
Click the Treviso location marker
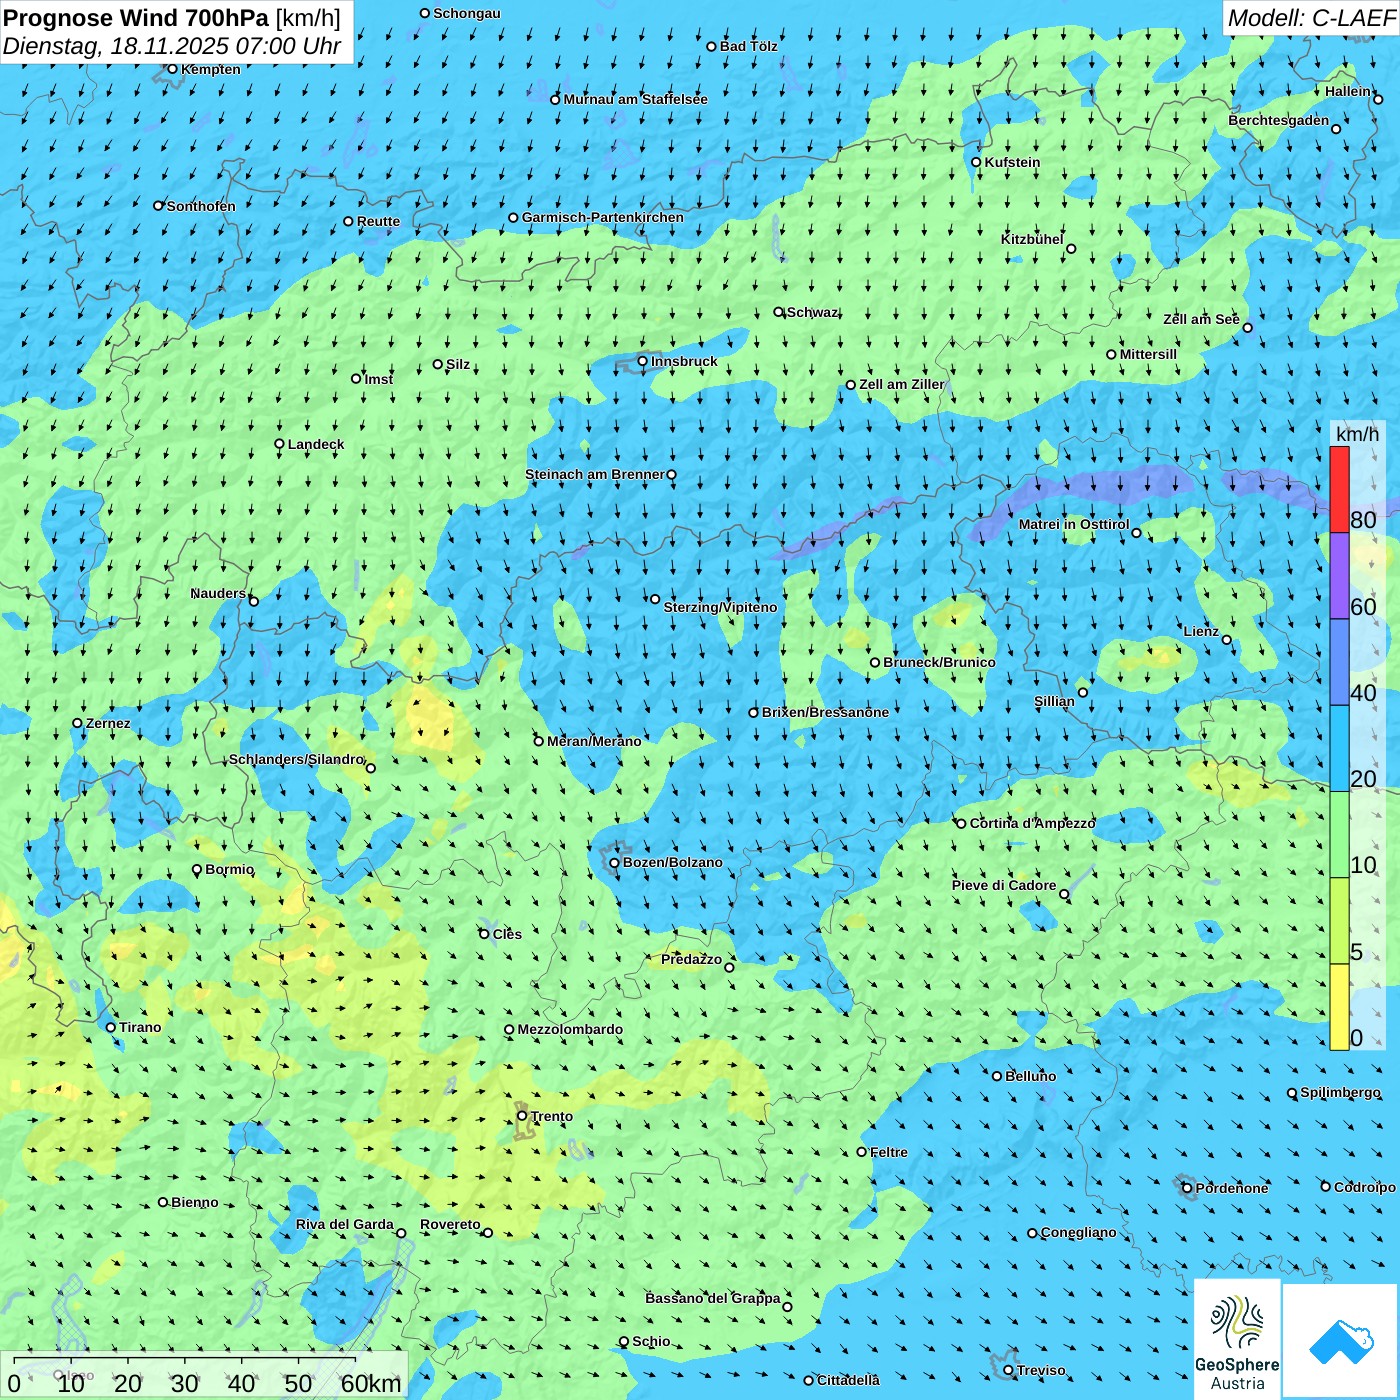click(x=1008, y=1370)
